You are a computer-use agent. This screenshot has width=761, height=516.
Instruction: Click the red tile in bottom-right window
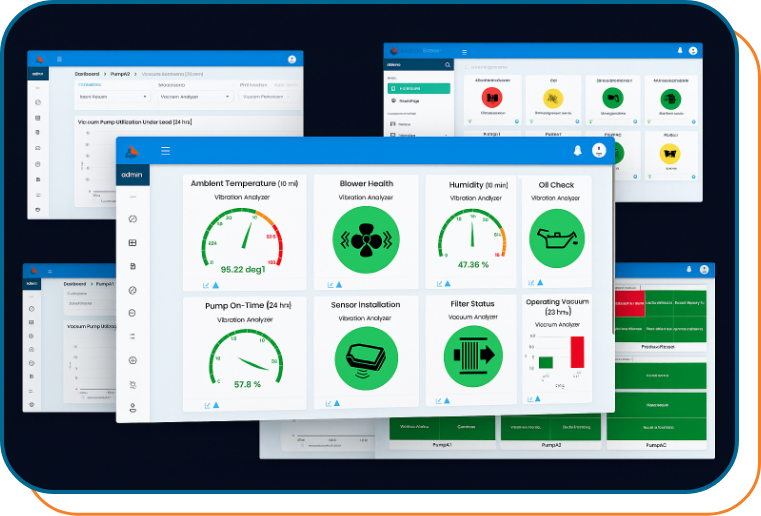pos(629,303)
